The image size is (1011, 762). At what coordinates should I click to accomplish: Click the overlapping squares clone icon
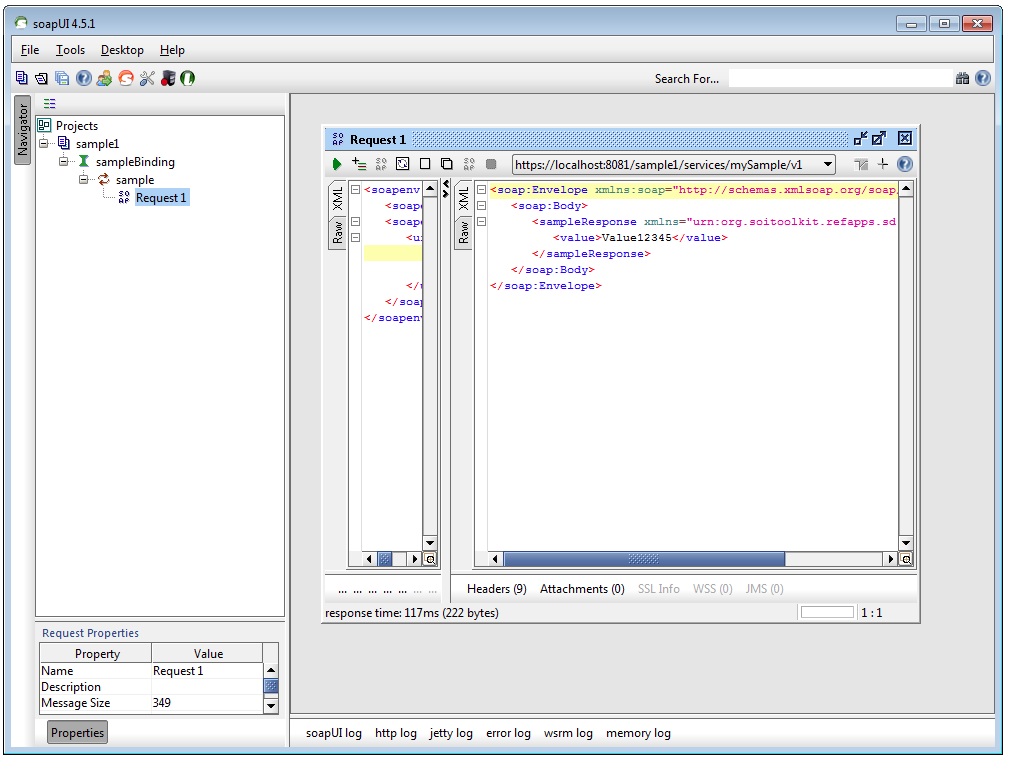[446, 164]
